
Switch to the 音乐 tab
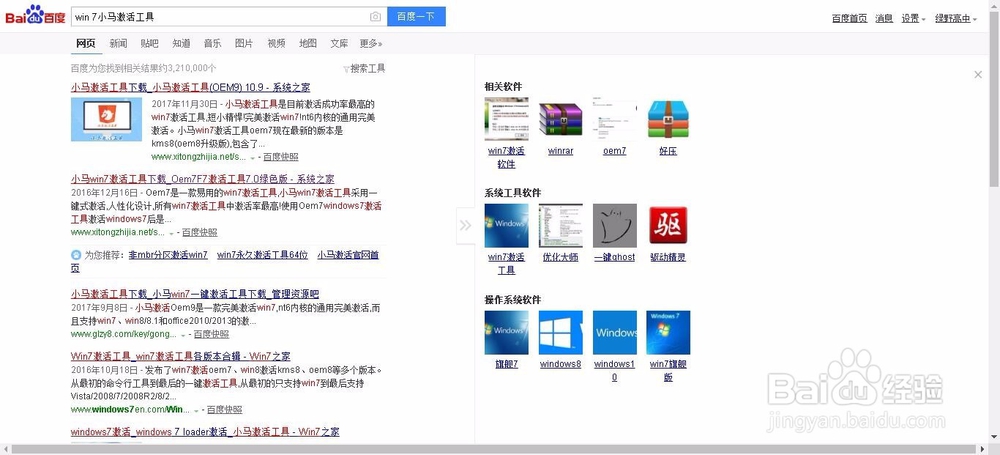click(212, 43)
